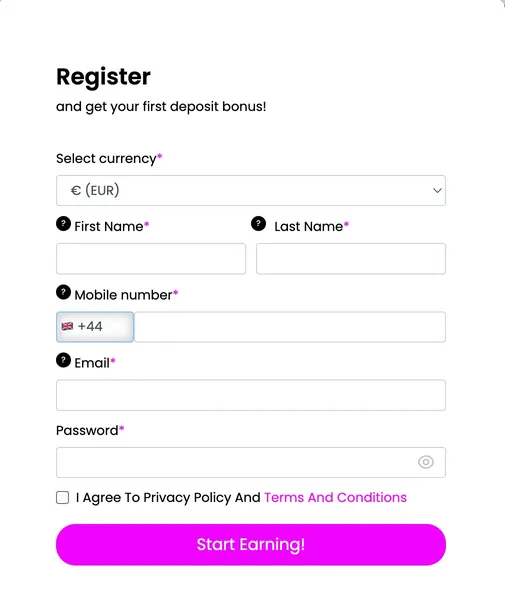Viewport: 505px width, 590px height.
Task: Open the Terms And Conditions link
Action: pyautogui.click(x=335, y=497)
